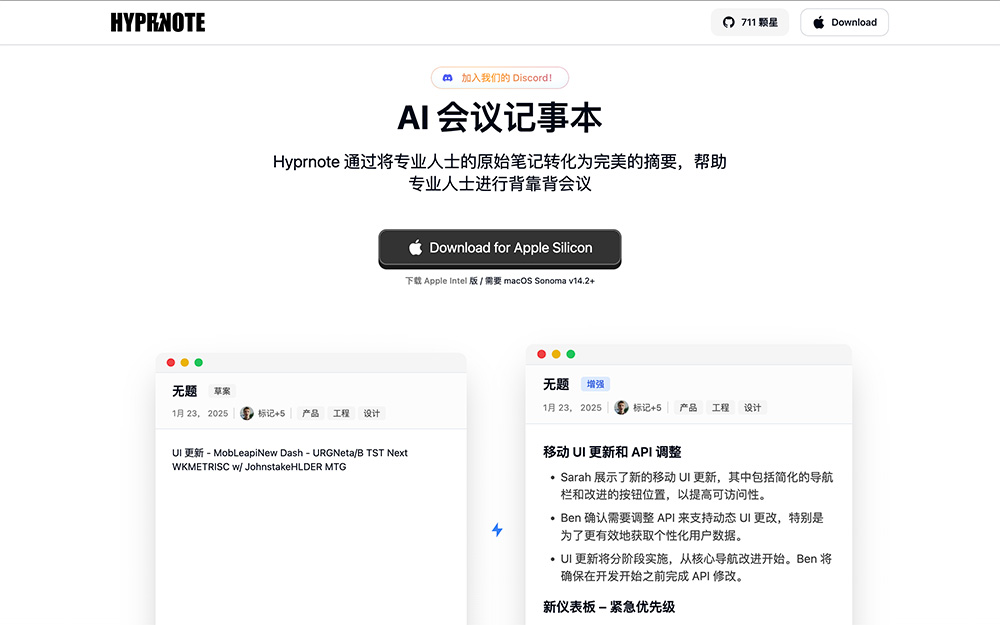
Task: Click the green dot on 增强 window
Action: 571,354
